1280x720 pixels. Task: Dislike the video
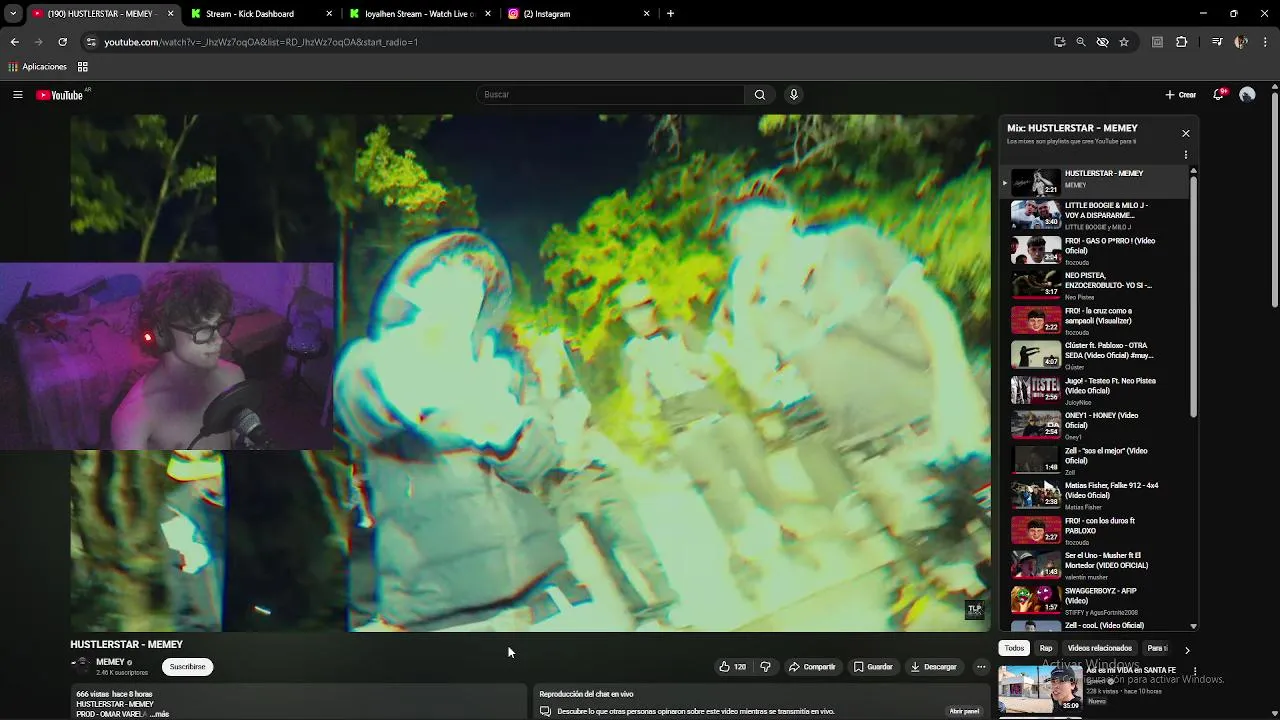pyautogui.click(x=766, y=667)
